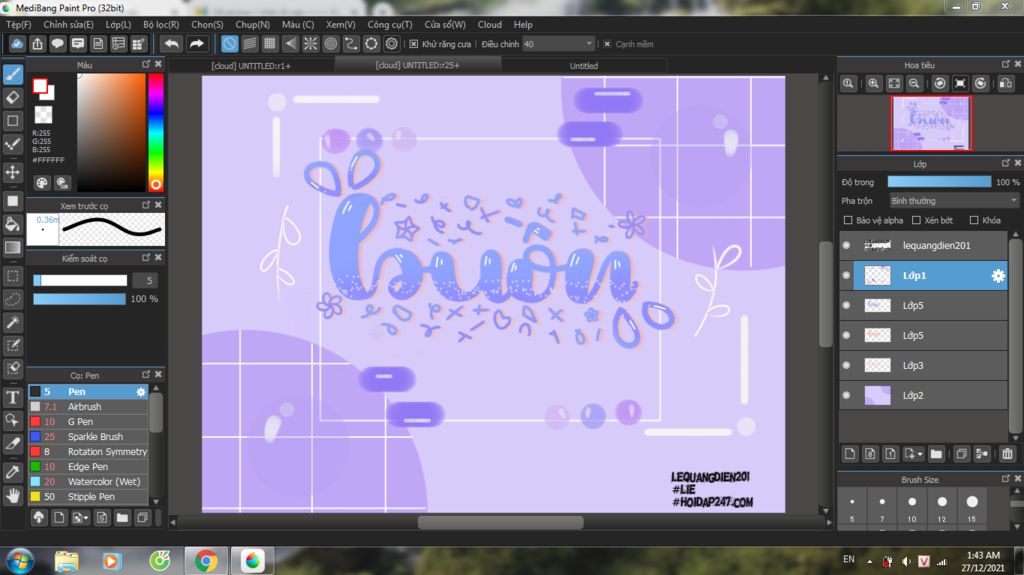Open the Windows Start button
The height and width of the screenshot is (575, 1024).
coord(20,561)
